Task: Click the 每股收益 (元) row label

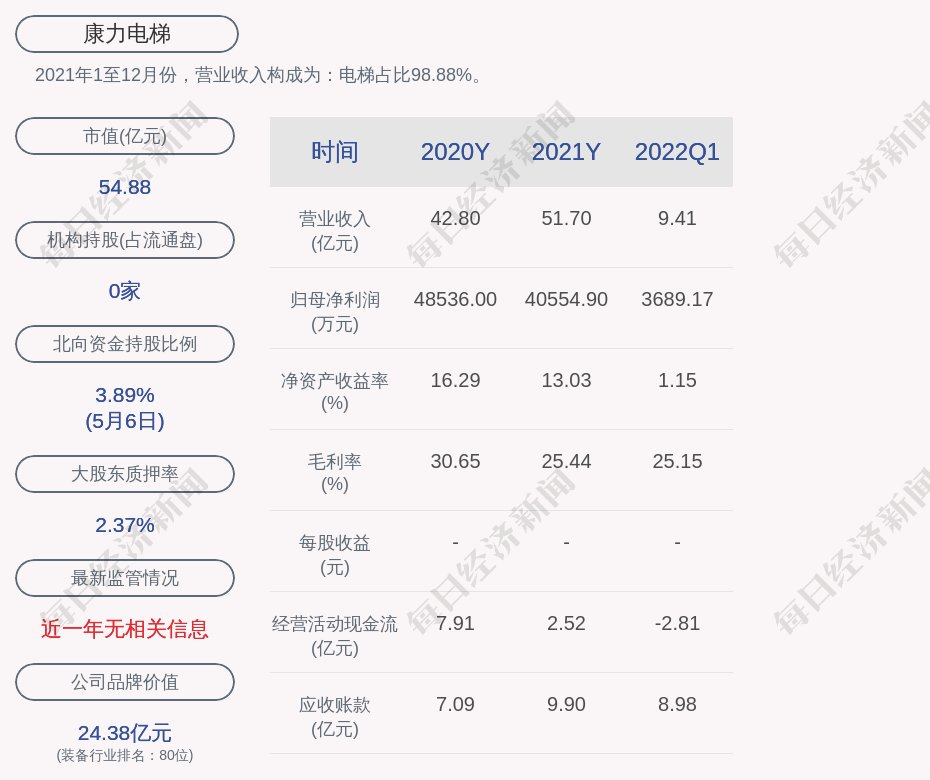Action: (335, 555)
